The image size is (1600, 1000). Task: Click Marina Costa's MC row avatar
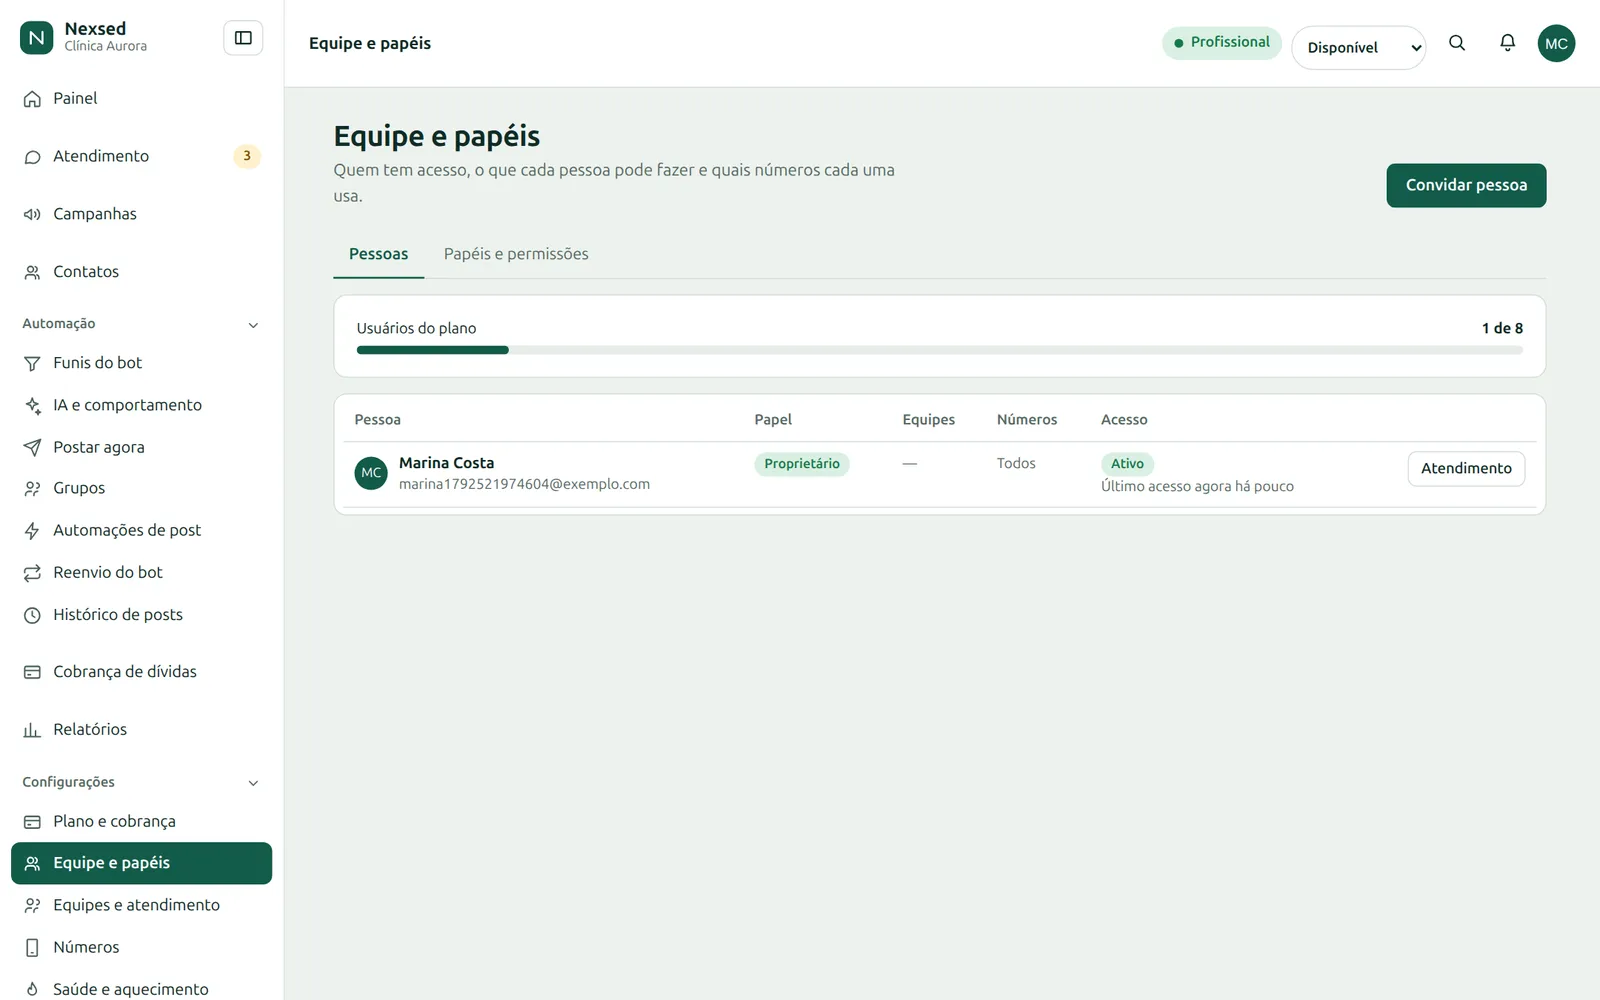(x=371, y=473)
